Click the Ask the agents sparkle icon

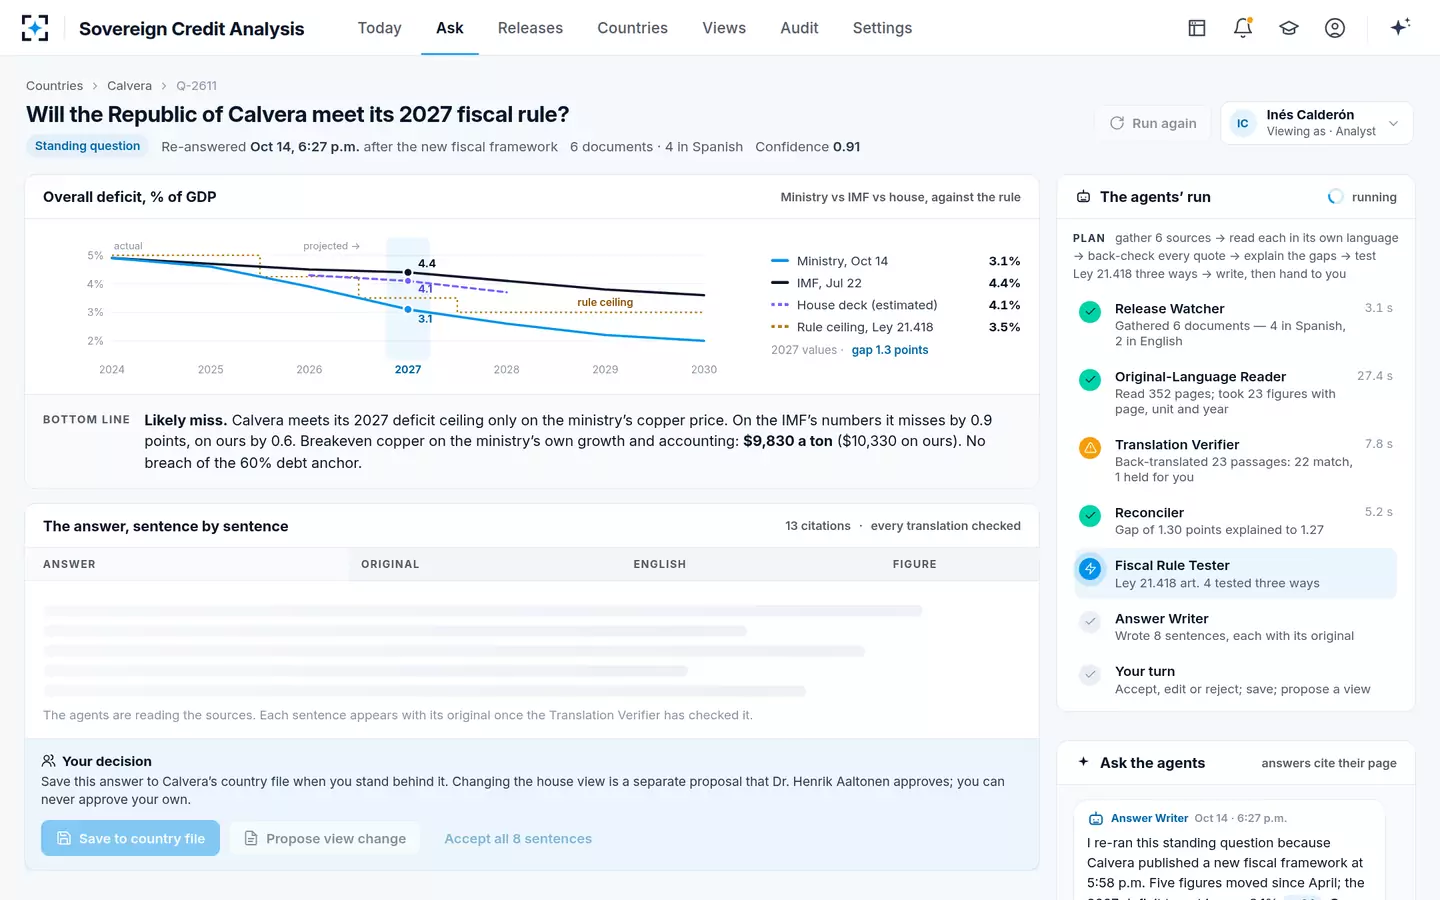[1083, 762]
